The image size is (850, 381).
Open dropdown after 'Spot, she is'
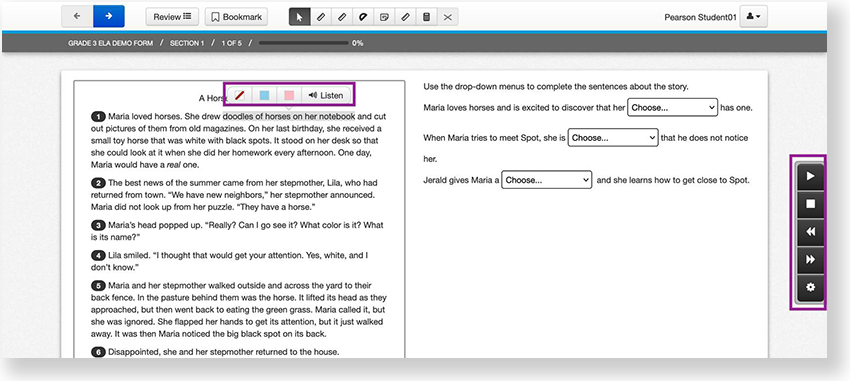click(613, 138)
